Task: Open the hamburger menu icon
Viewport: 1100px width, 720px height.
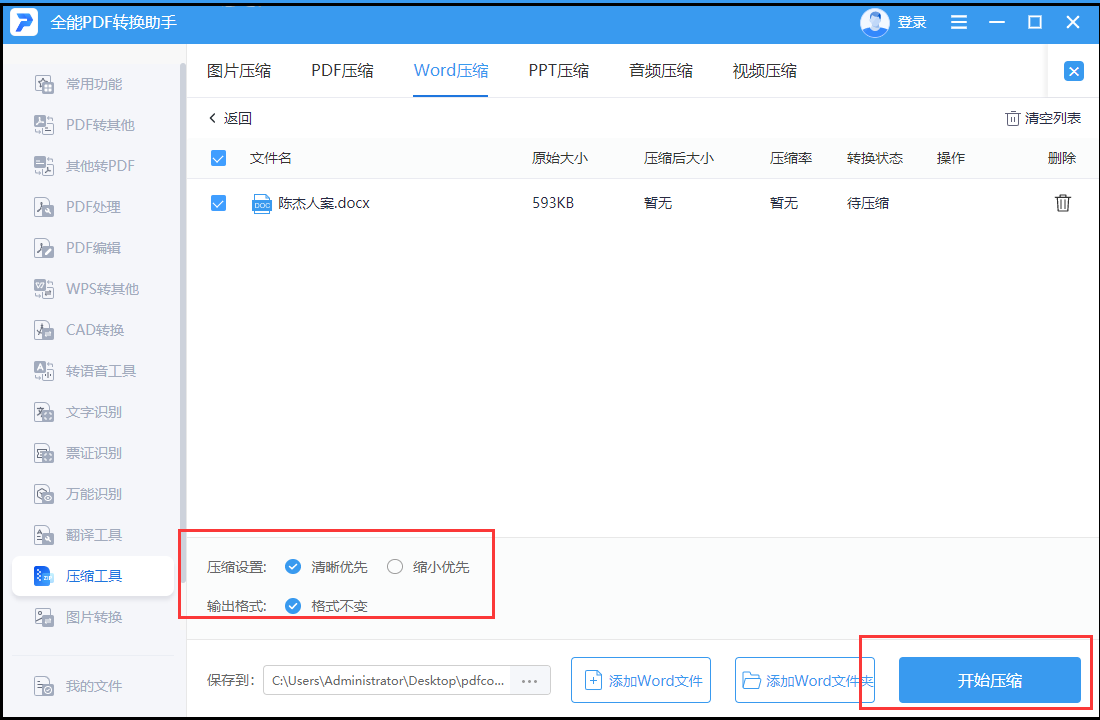Action: 958,22
